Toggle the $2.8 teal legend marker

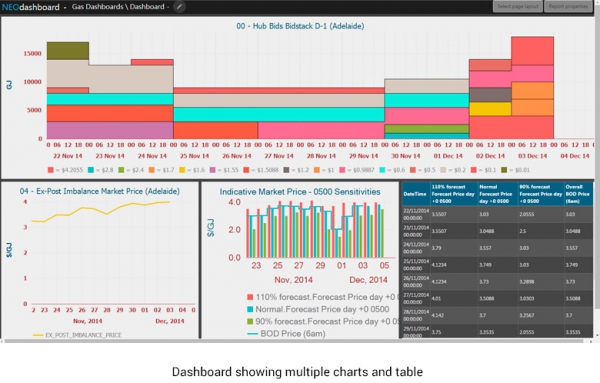pos(91,170)
